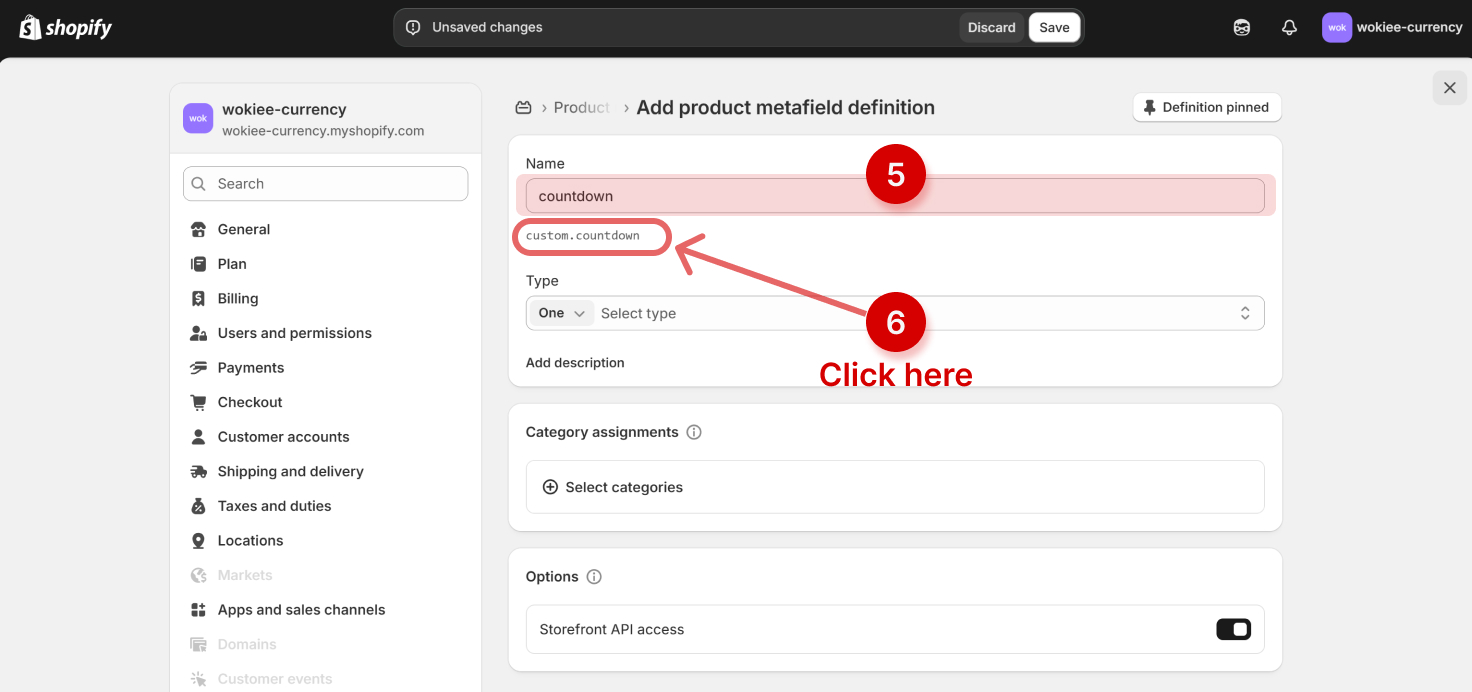Click the Add description link
This screenshot has height=692, width=1472.
pos(575,363)
